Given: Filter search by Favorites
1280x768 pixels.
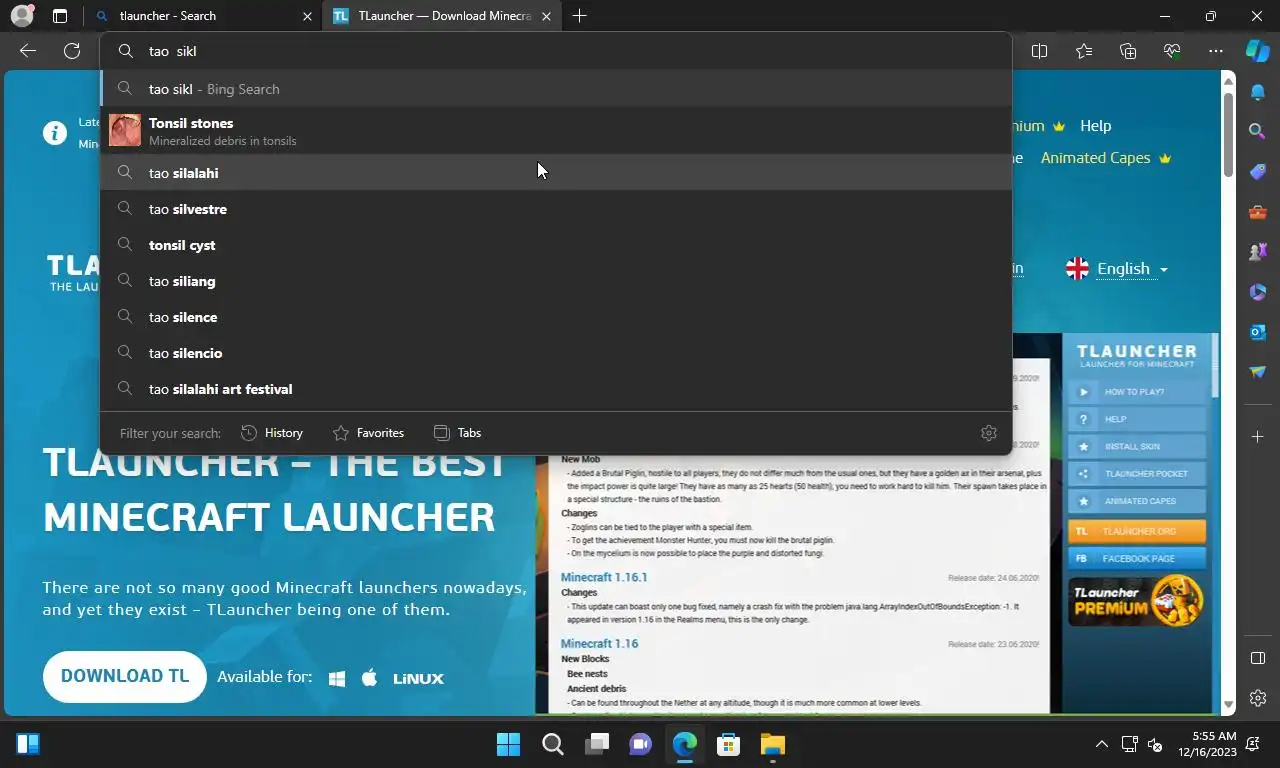Looking at the screenshot, I should (368, 433).
